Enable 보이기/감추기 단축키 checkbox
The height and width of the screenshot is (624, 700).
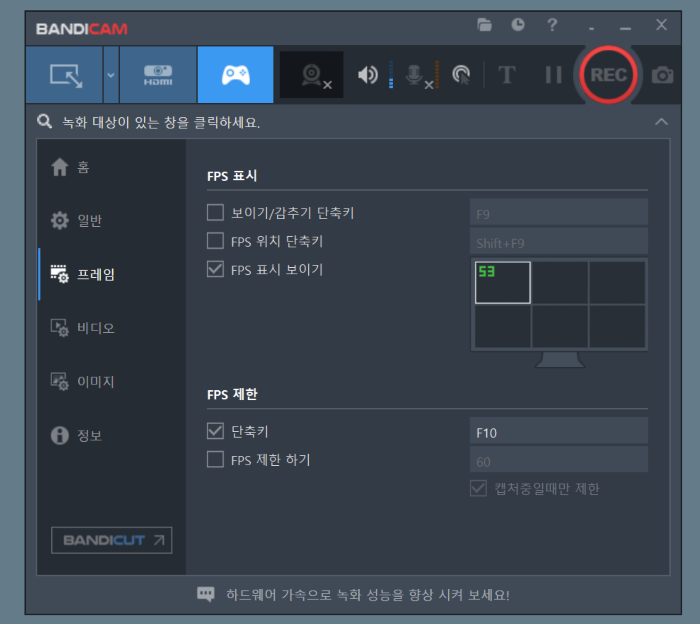click(x=215, y=212)
